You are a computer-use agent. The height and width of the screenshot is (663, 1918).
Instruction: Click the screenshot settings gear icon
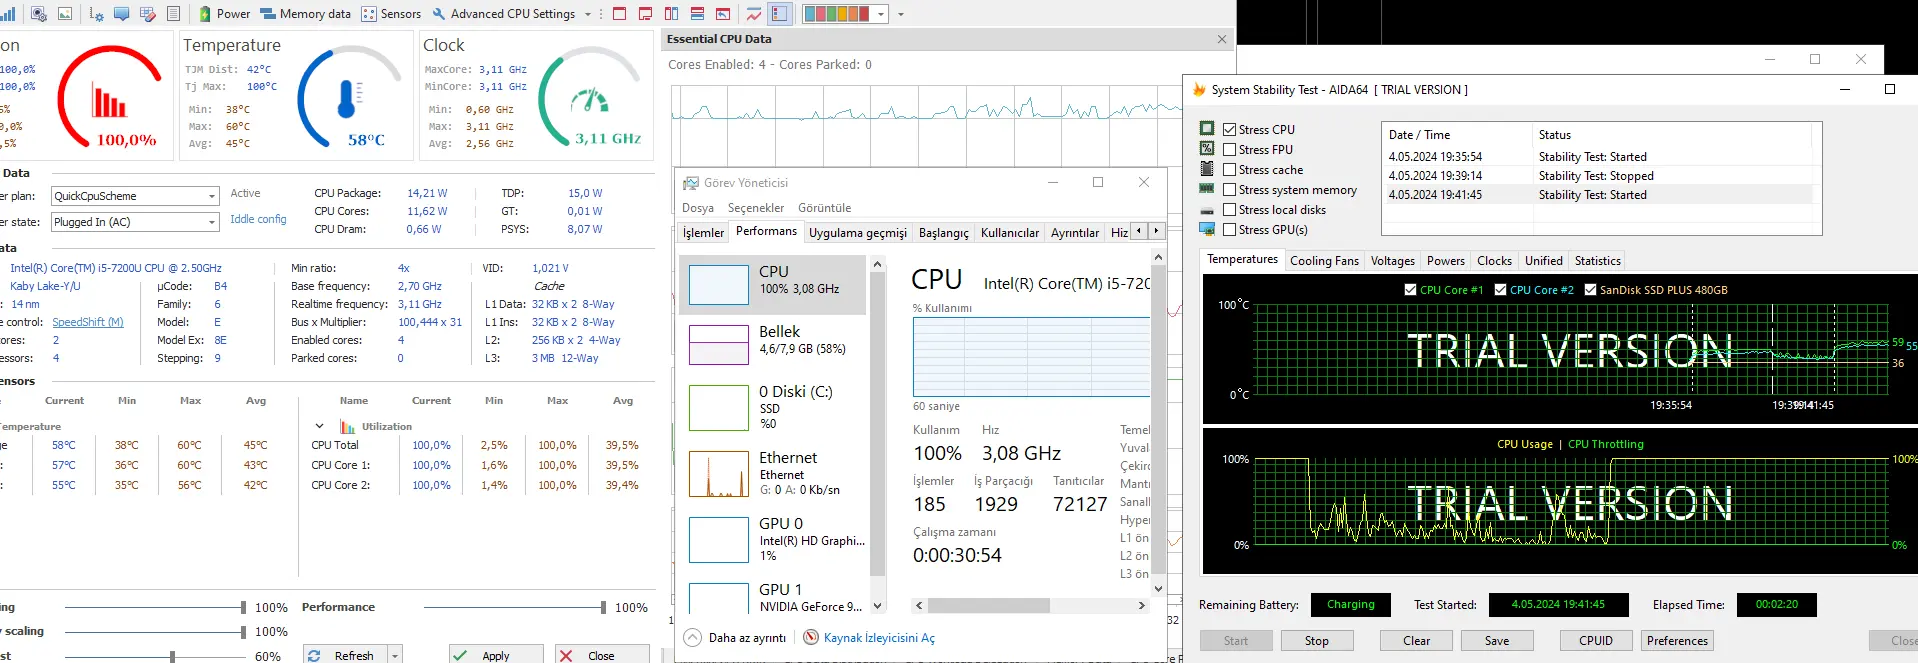click(39, 14)
